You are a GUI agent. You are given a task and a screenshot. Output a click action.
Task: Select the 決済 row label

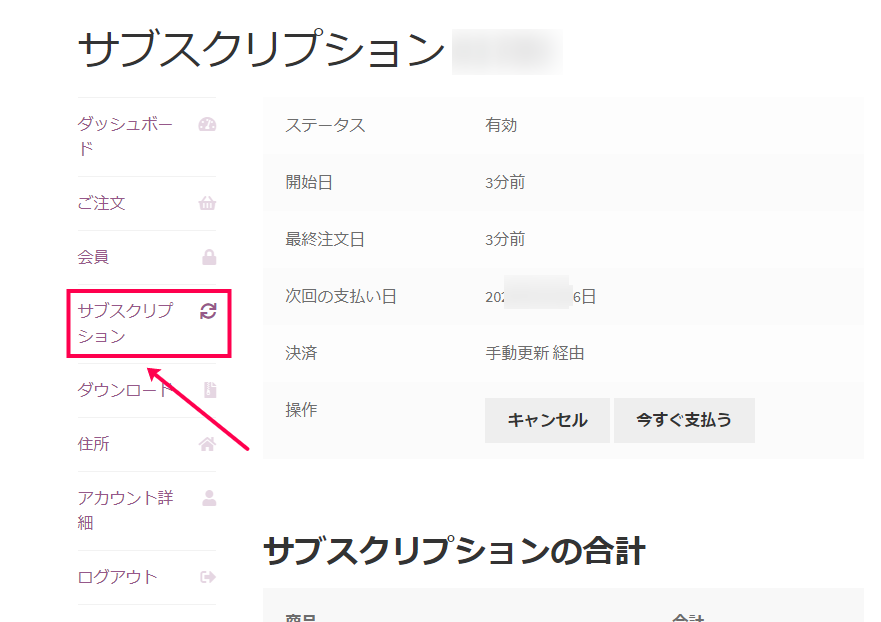[x=301, y=353]
